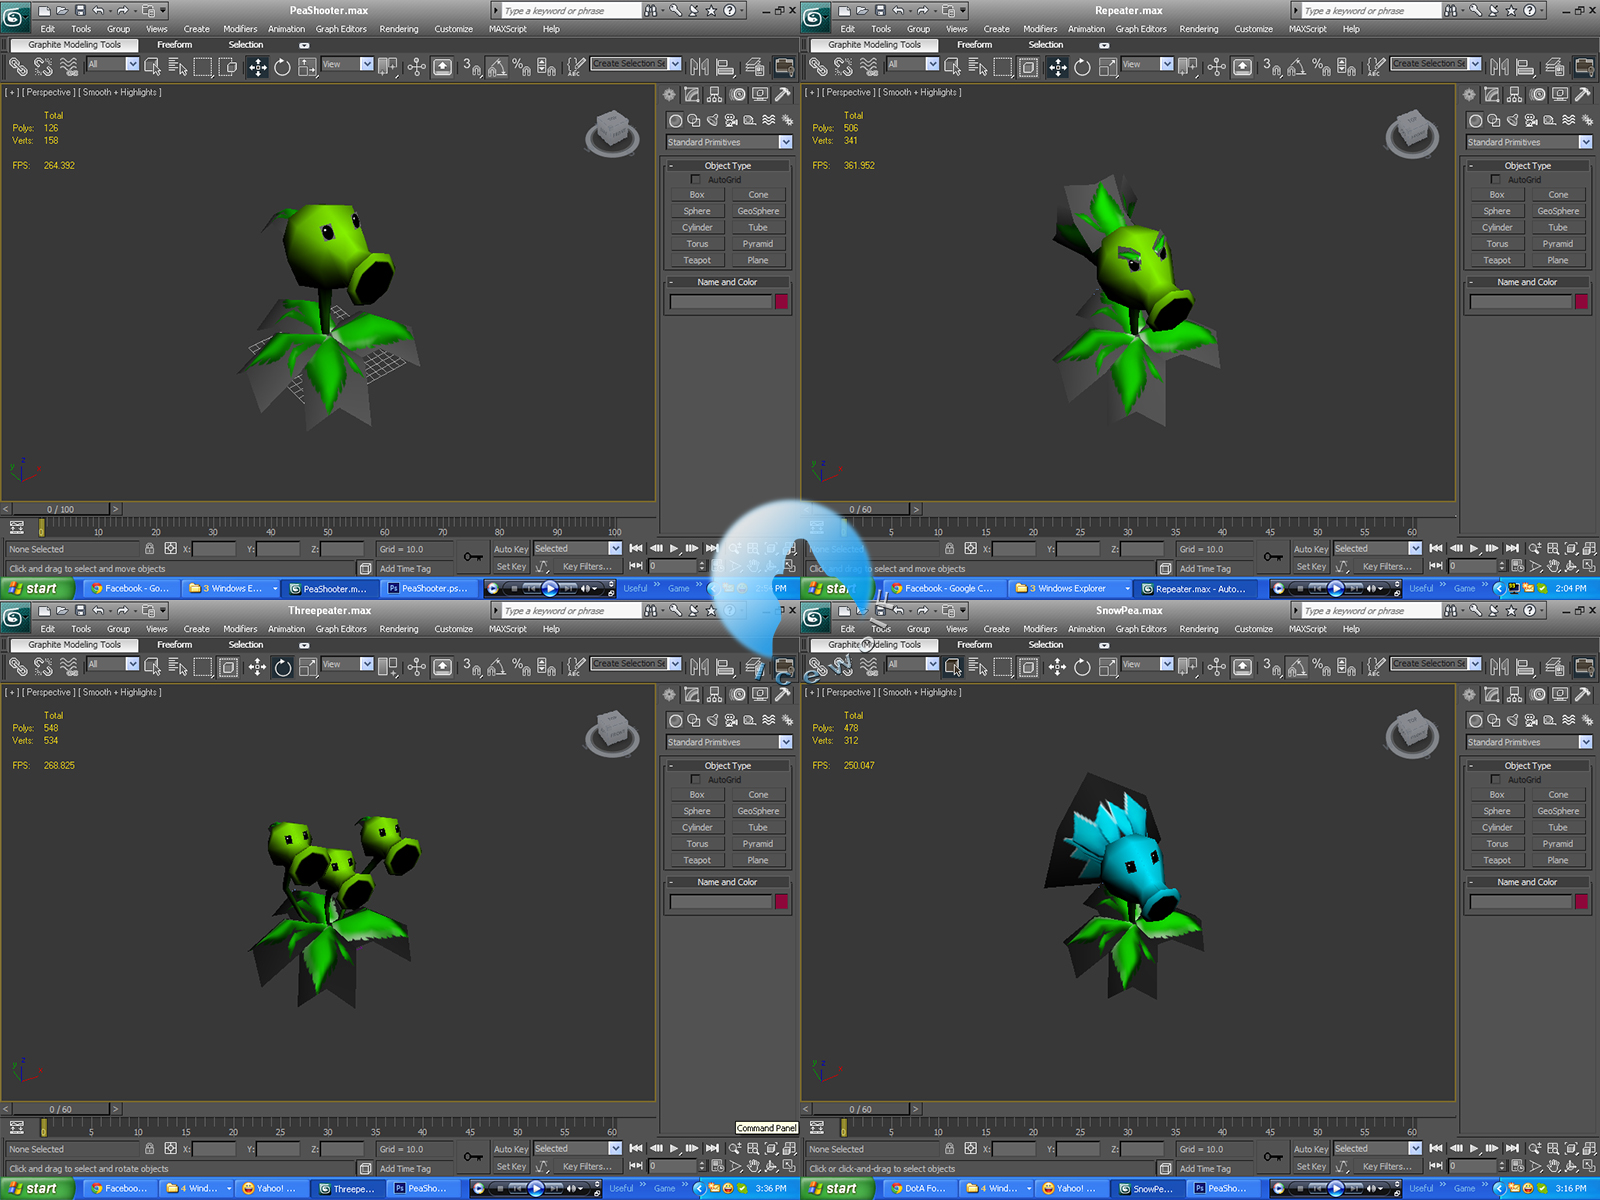Enable AutoGrid checkbox in Repeater.max

click(1496, 180)
